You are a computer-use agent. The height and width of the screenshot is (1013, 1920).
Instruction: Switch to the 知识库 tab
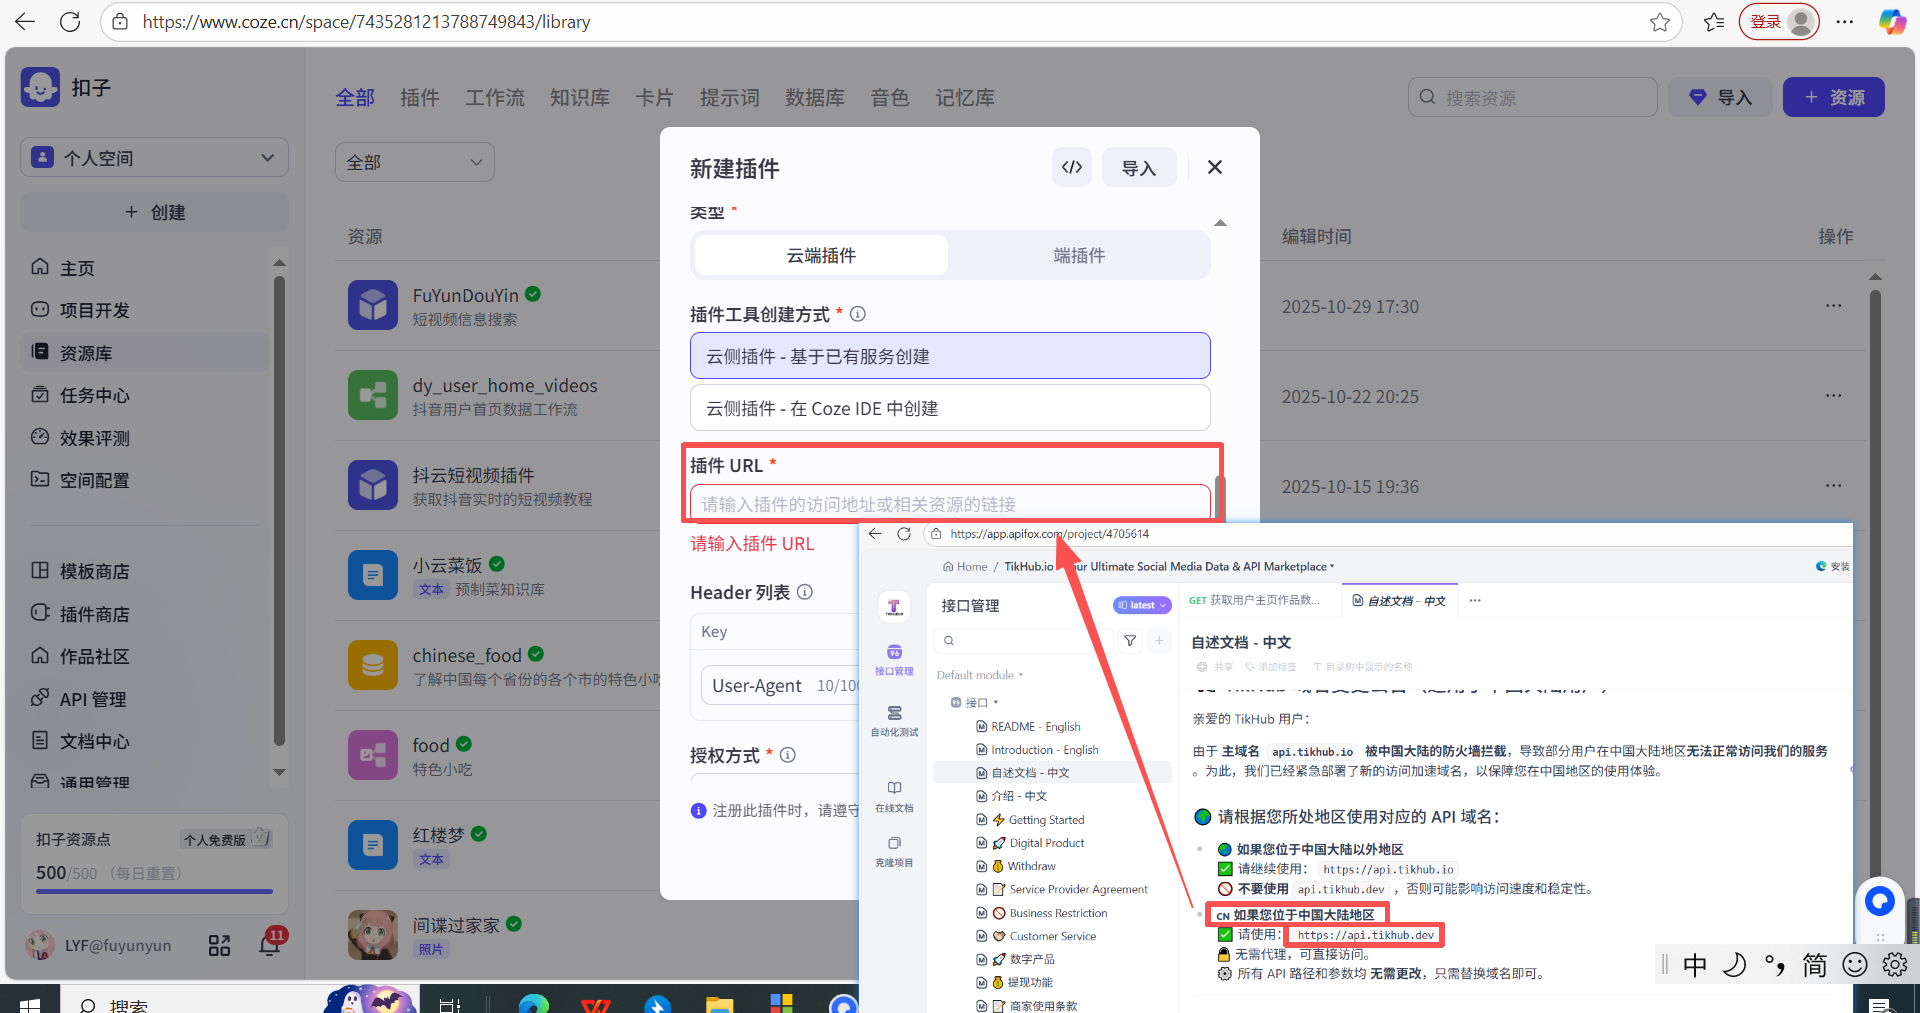click(579, 98)
